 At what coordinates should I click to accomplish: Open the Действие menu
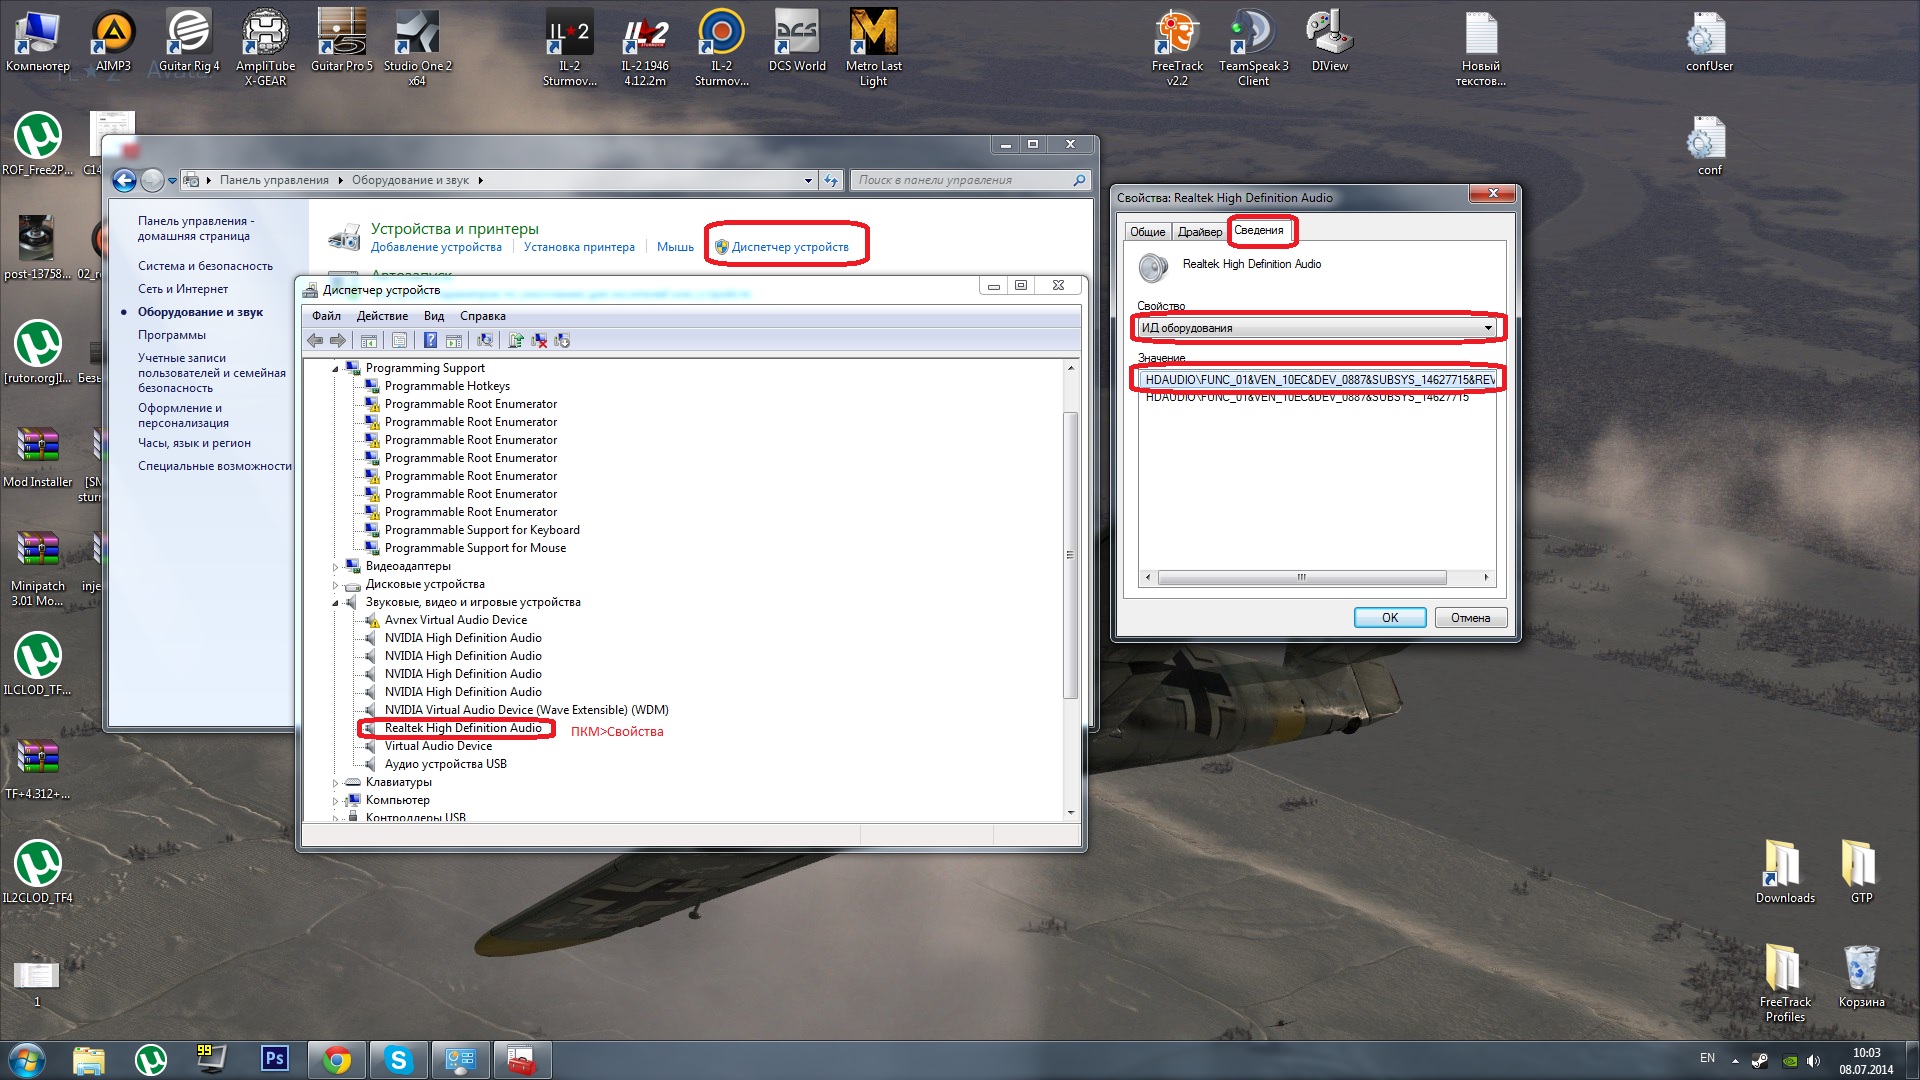(x=382, y=316)
